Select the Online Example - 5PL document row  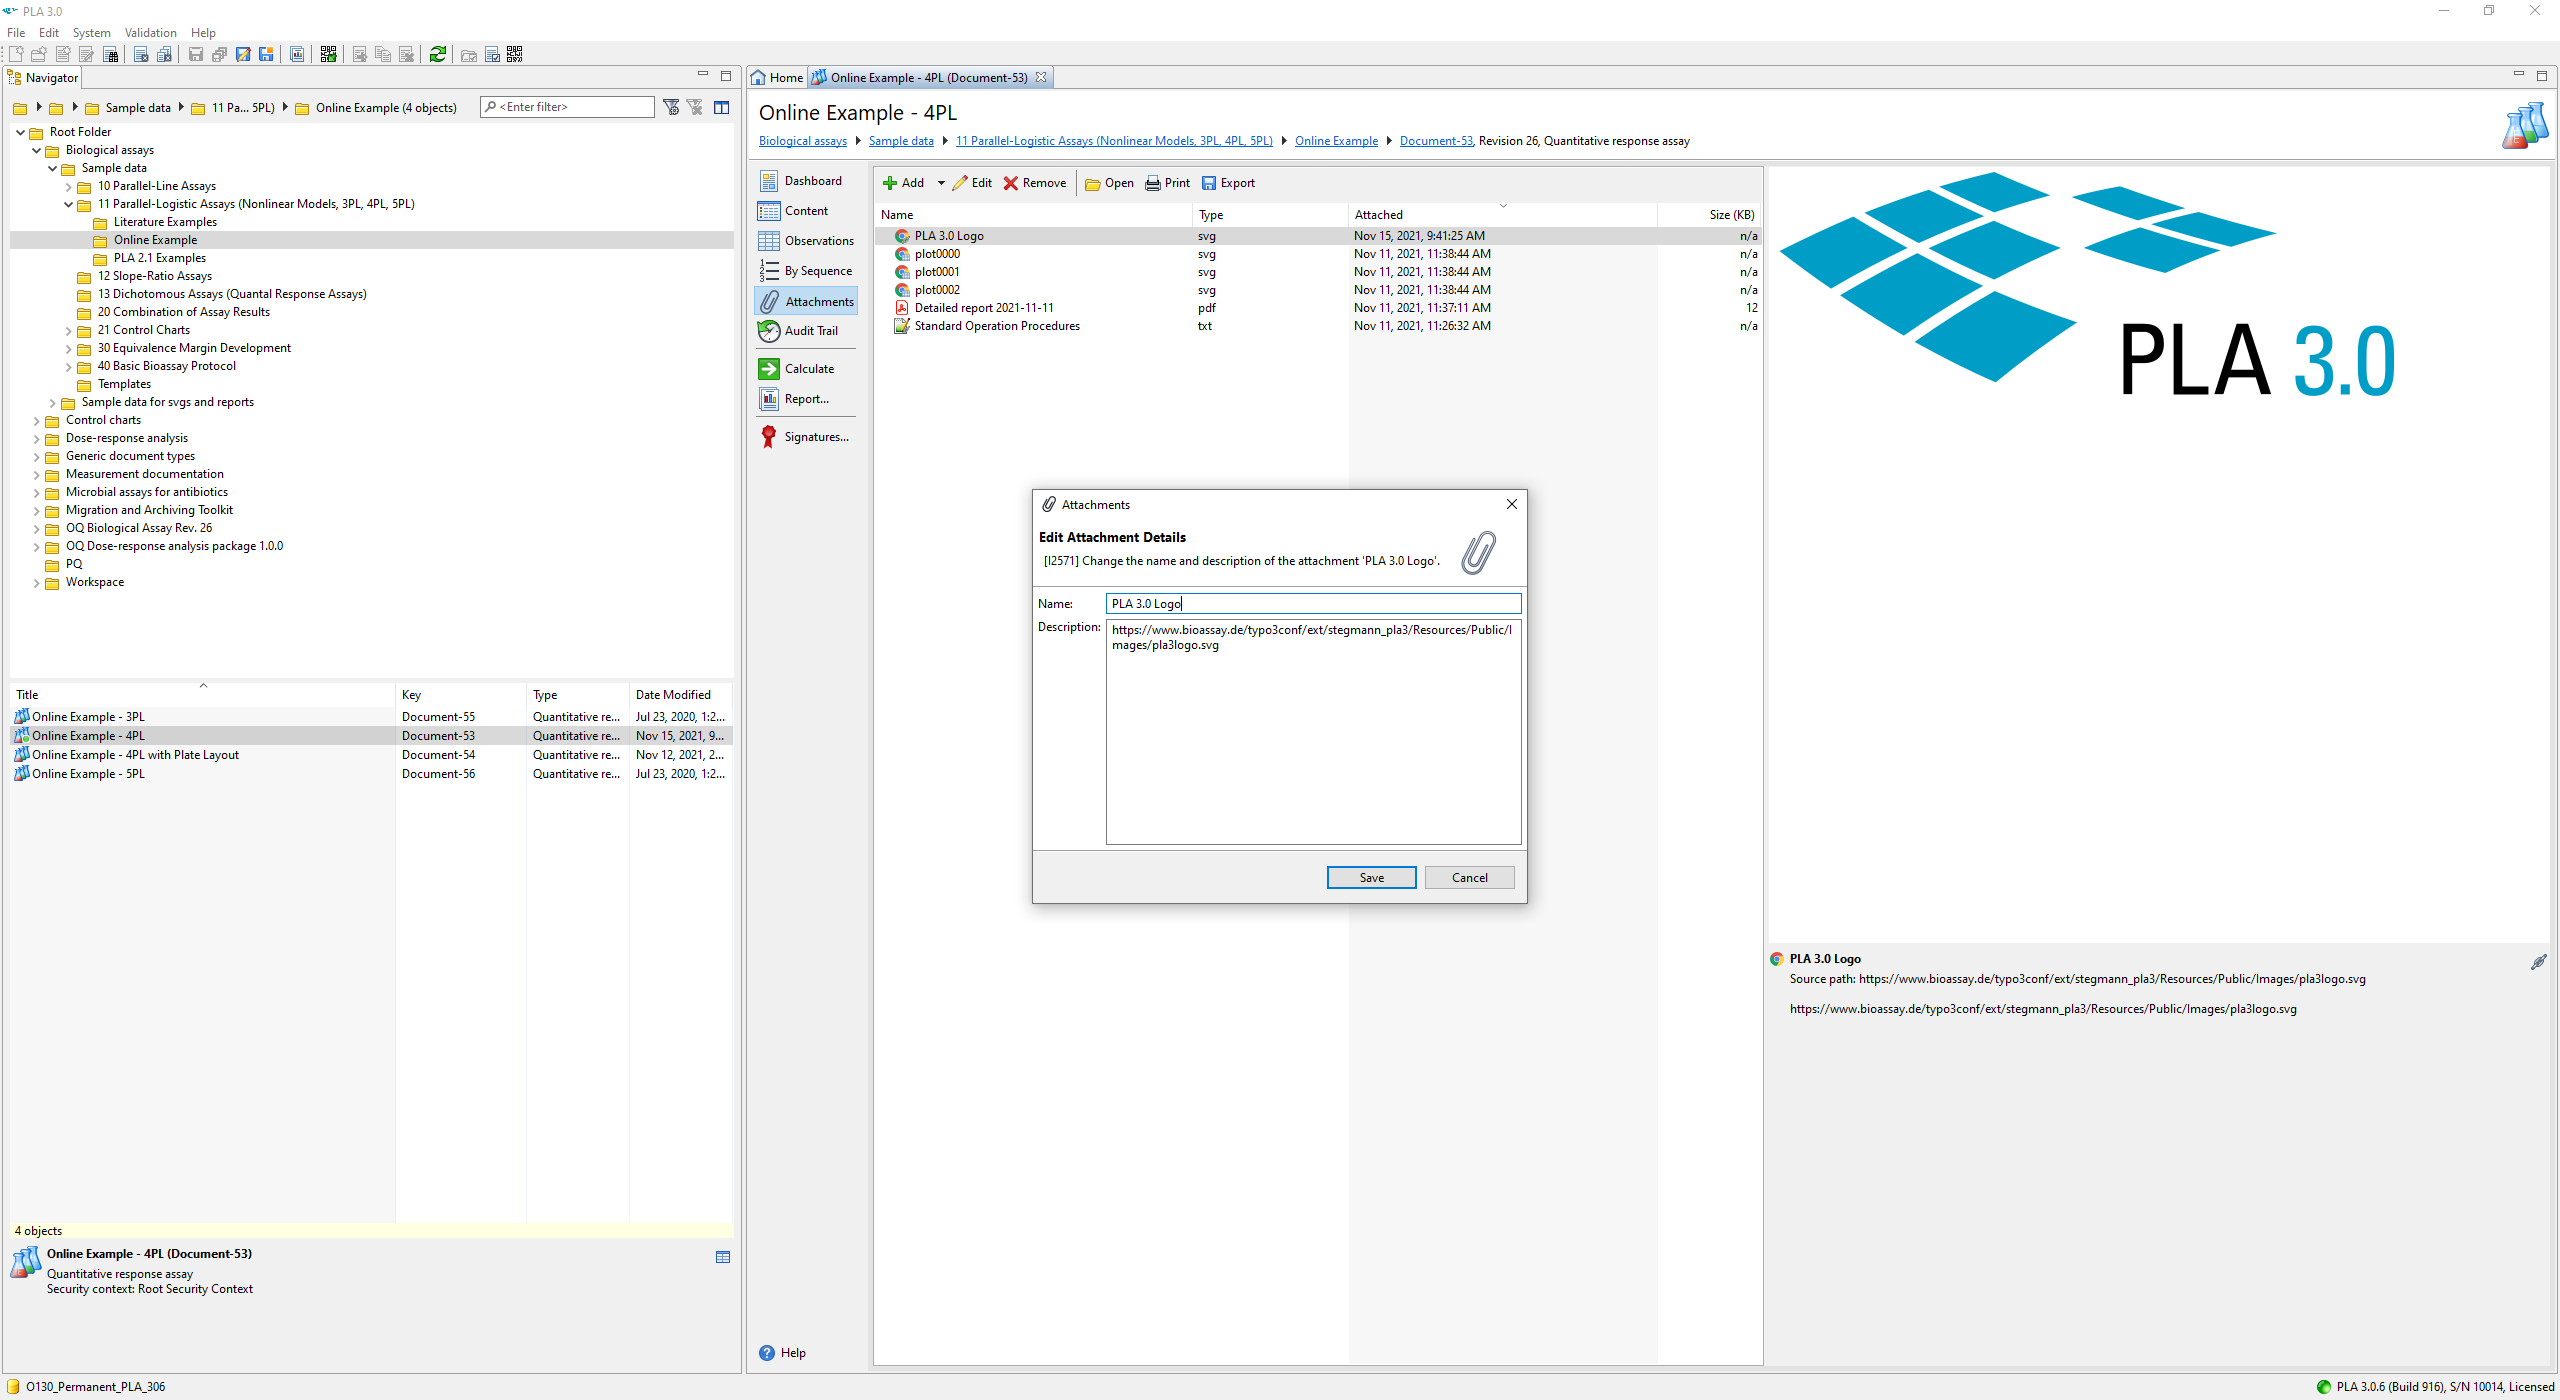371,774
